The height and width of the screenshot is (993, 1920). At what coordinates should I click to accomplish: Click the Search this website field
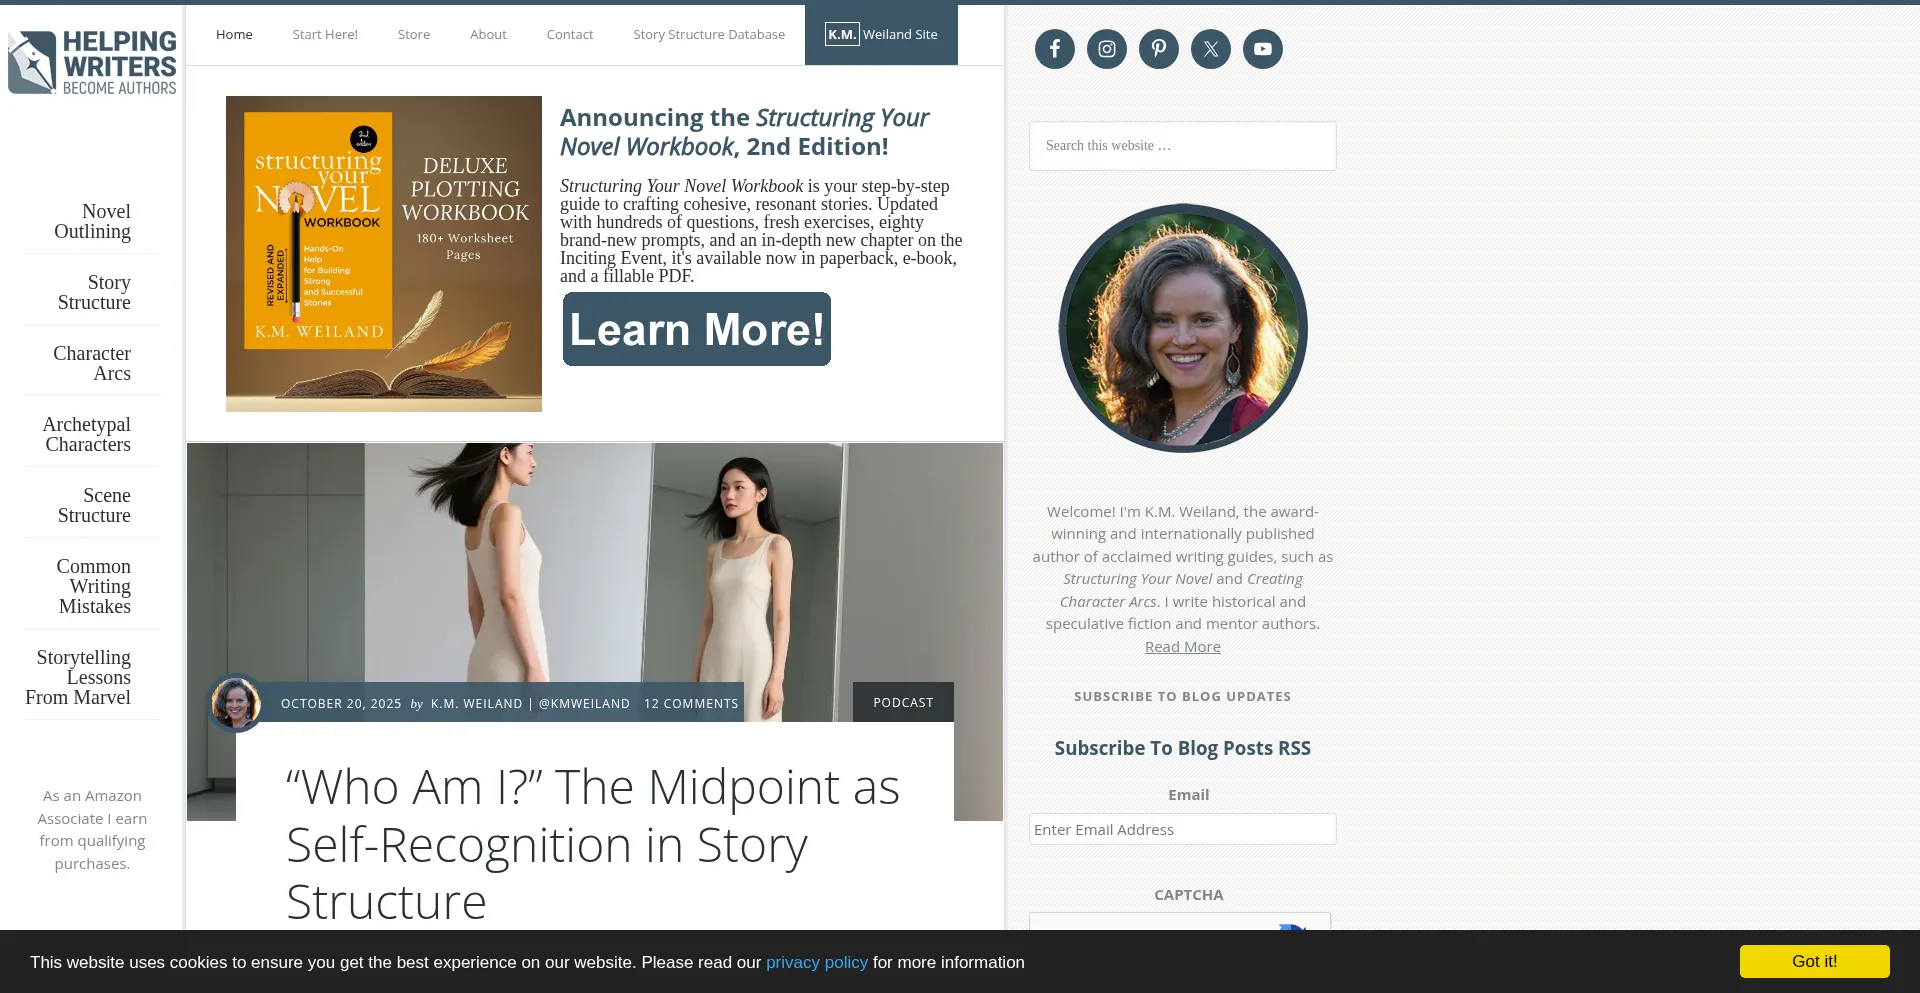tap(1182, 146)
